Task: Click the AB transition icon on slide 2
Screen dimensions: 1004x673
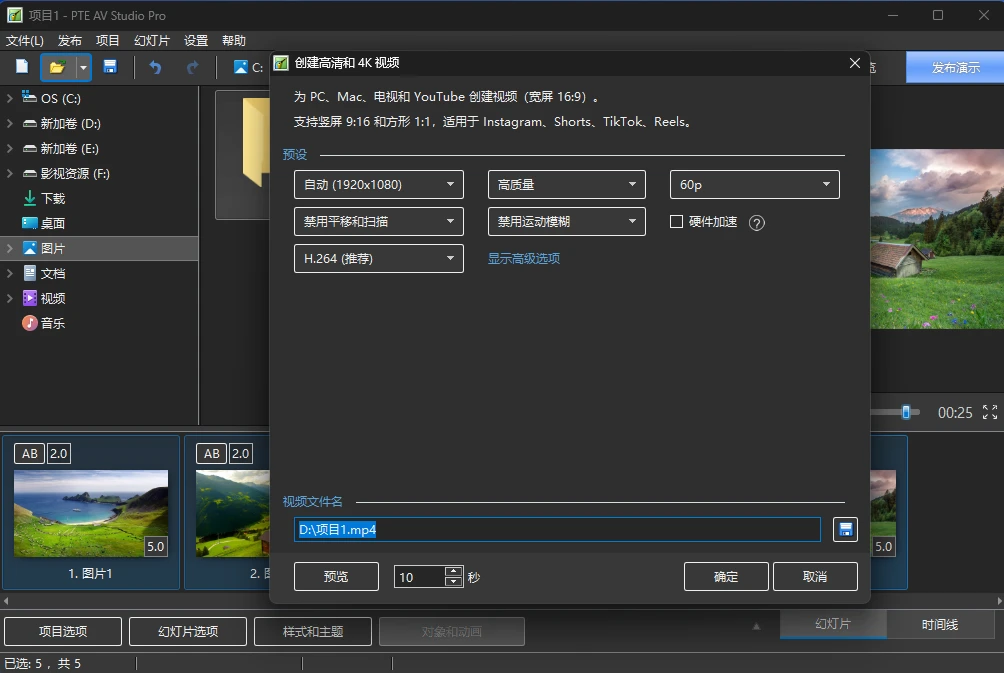Action: (211, 453)
